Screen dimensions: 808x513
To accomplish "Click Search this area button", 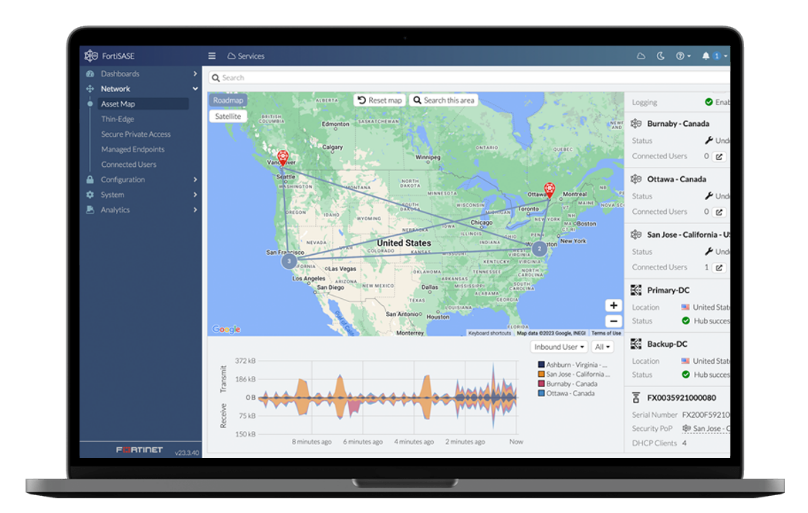I will (x=444, y=100).
